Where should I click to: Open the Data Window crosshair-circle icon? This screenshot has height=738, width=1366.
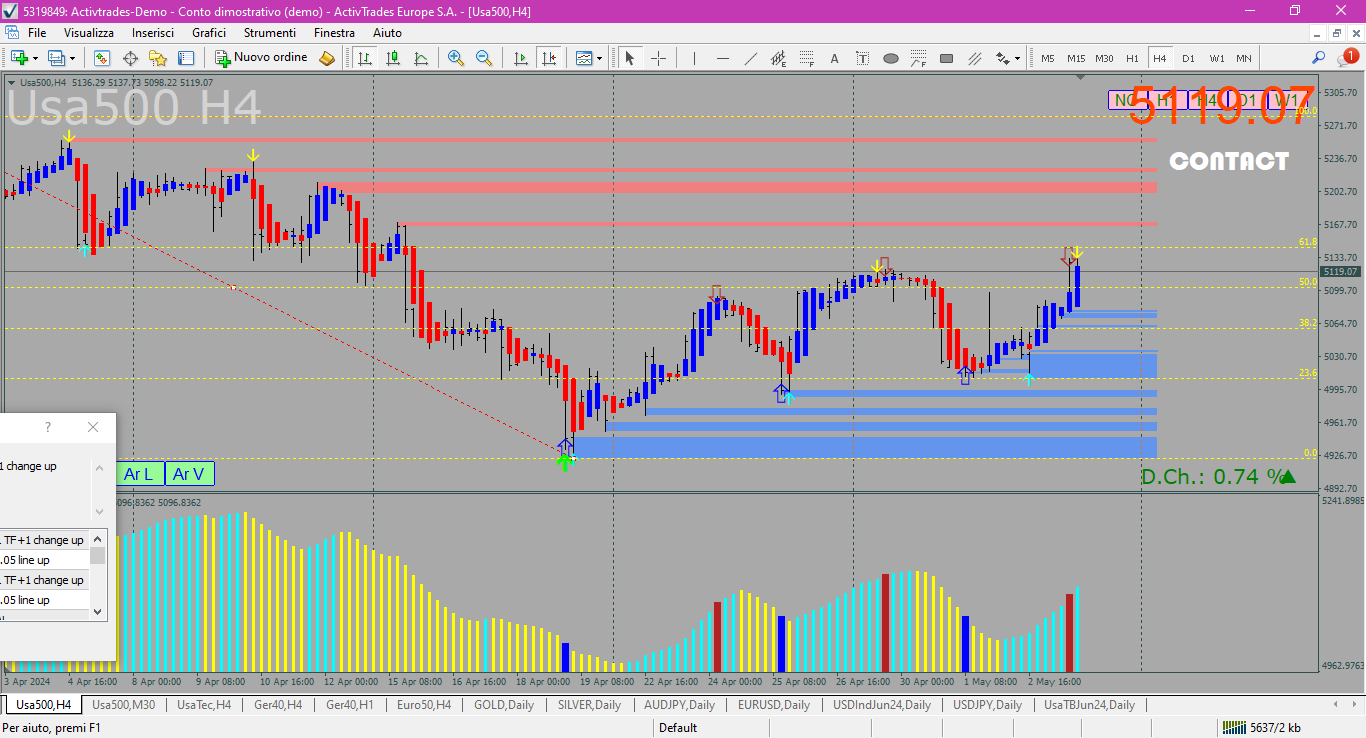pyautogui.click(x=130, y=58)
